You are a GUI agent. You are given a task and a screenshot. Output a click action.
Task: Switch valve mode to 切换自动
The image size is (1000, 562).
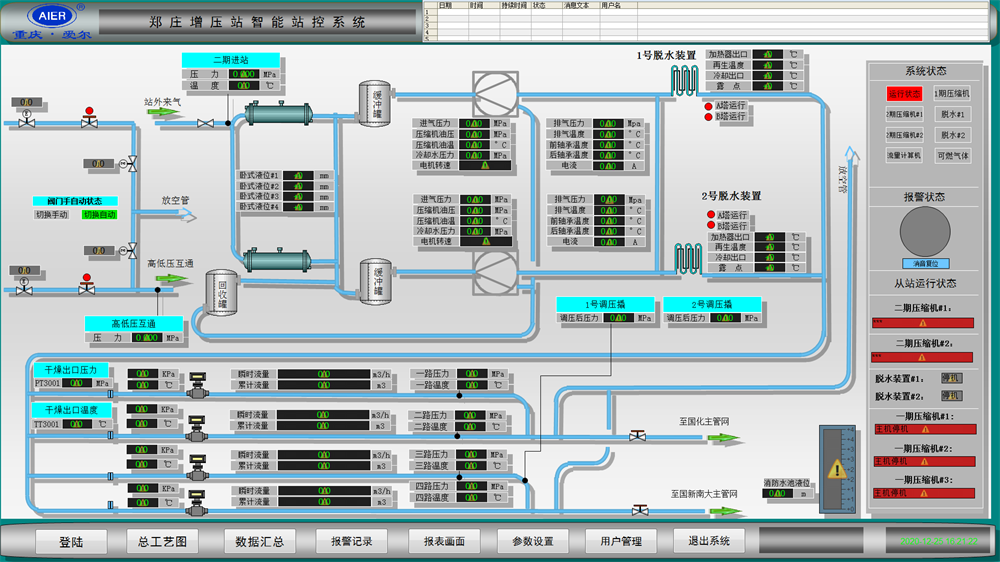(99, 214)
